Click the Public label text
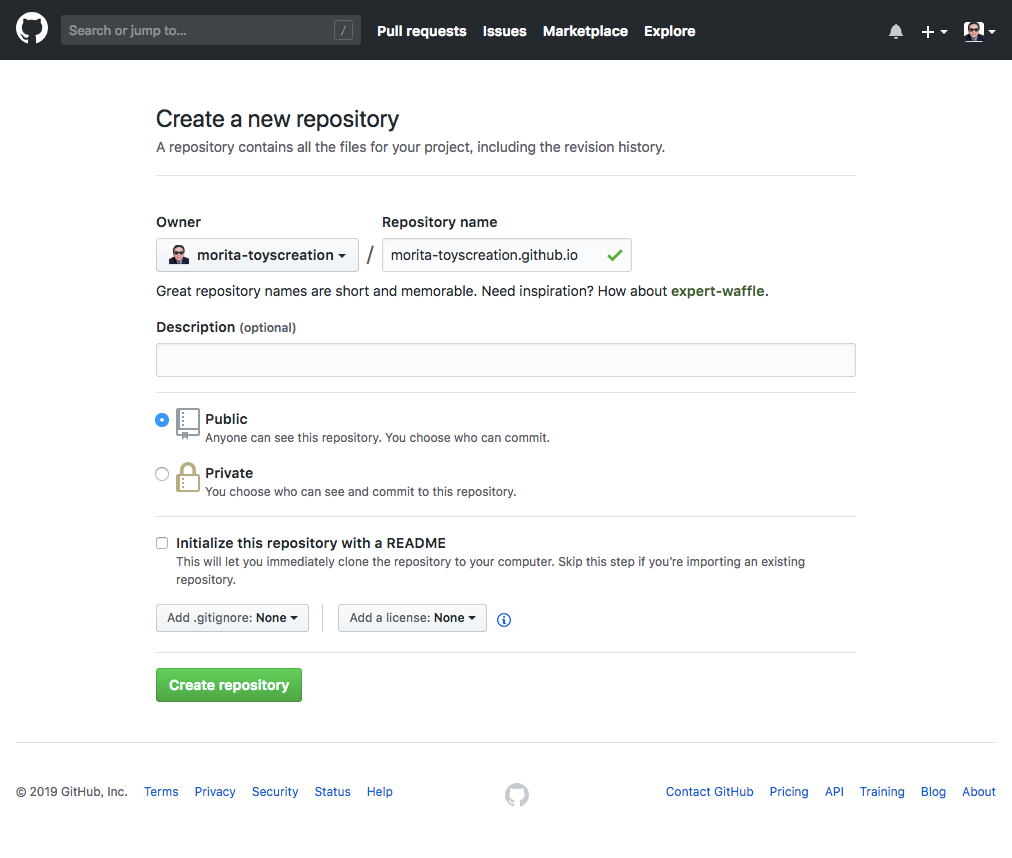The height and width of the screenshot is (858, 1012). click(x=226, y=419)
